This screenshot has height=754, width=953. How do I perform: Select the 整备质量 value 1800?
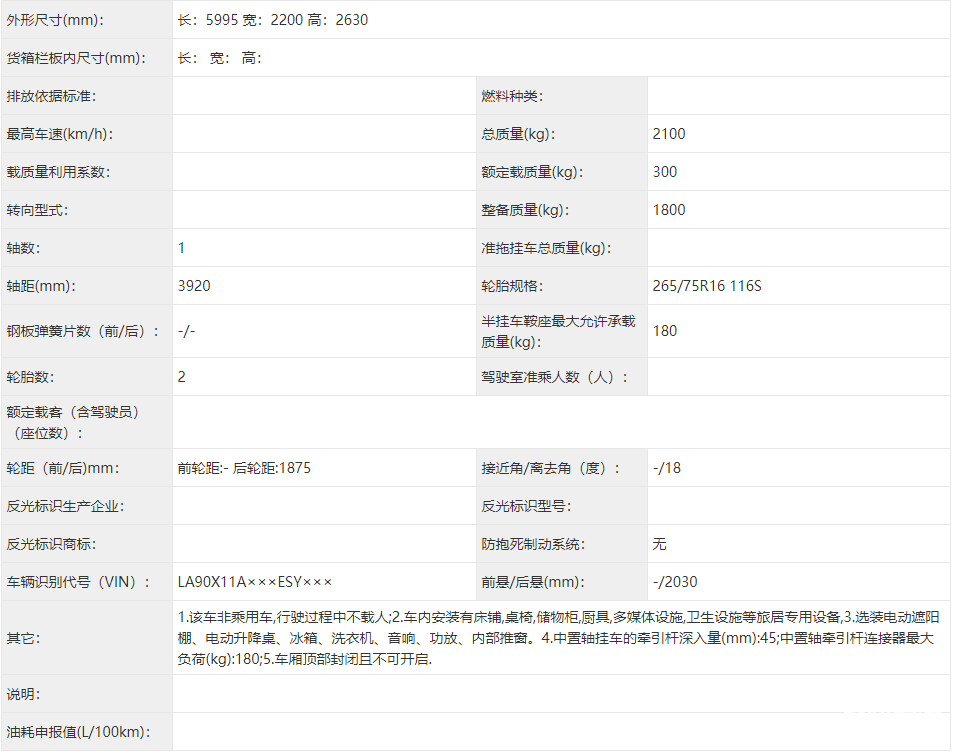(669, 210)
